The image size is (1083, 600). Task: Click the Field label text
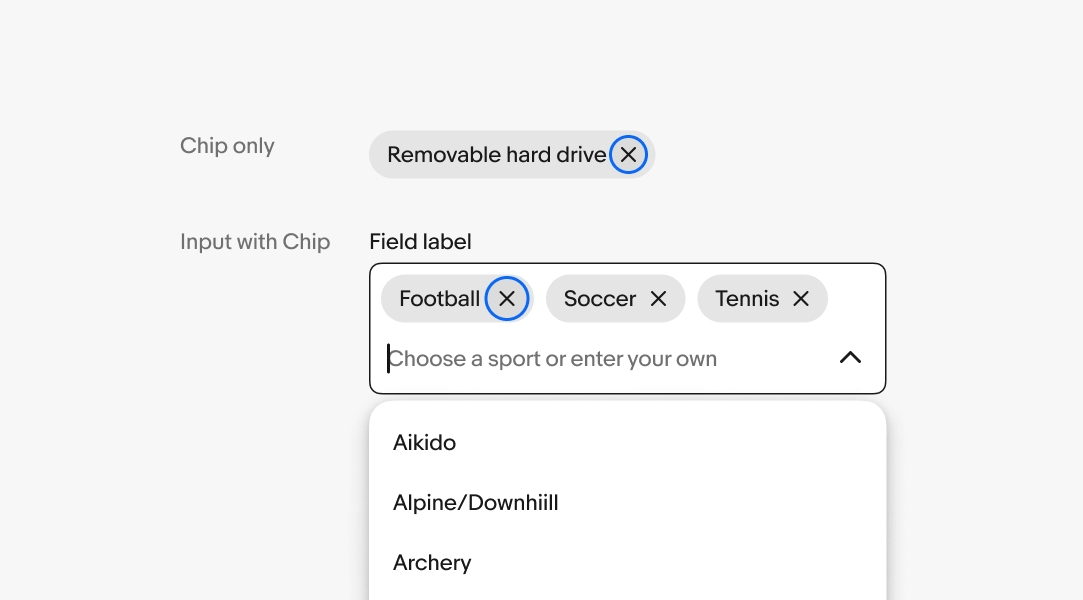[420, 242]
